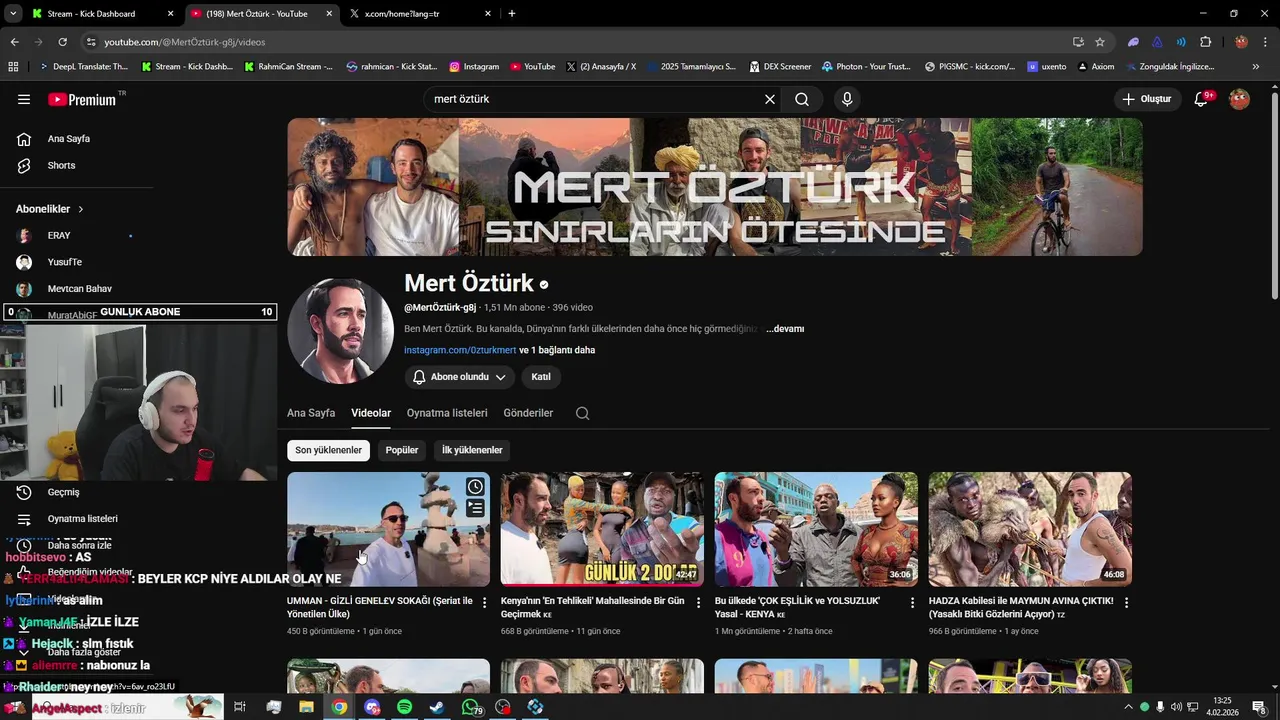Open the YouTube account avatar menu
The image size is (1280, 720).
pyautogui.click(x=1239, y=99)
